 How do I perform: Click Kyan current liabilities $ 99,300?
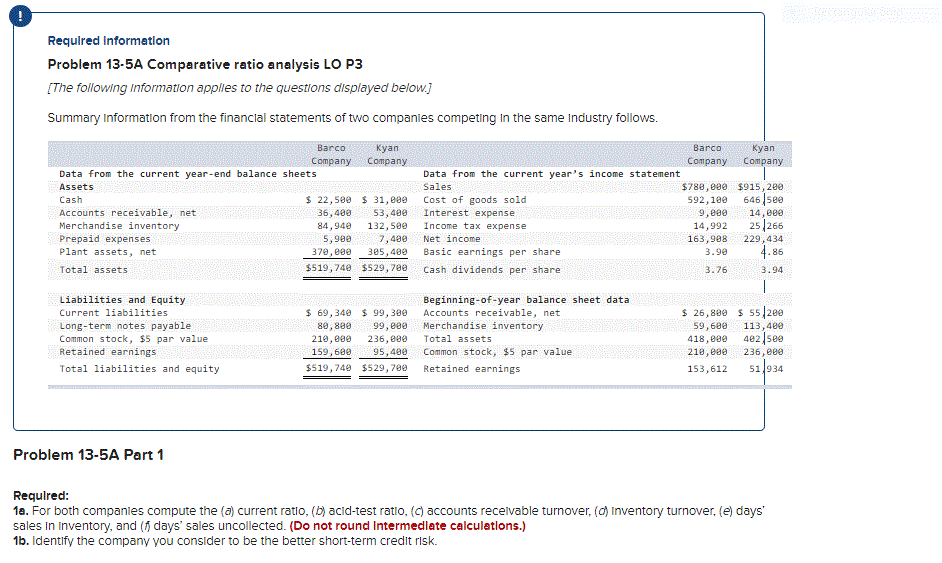pos(384,312)
